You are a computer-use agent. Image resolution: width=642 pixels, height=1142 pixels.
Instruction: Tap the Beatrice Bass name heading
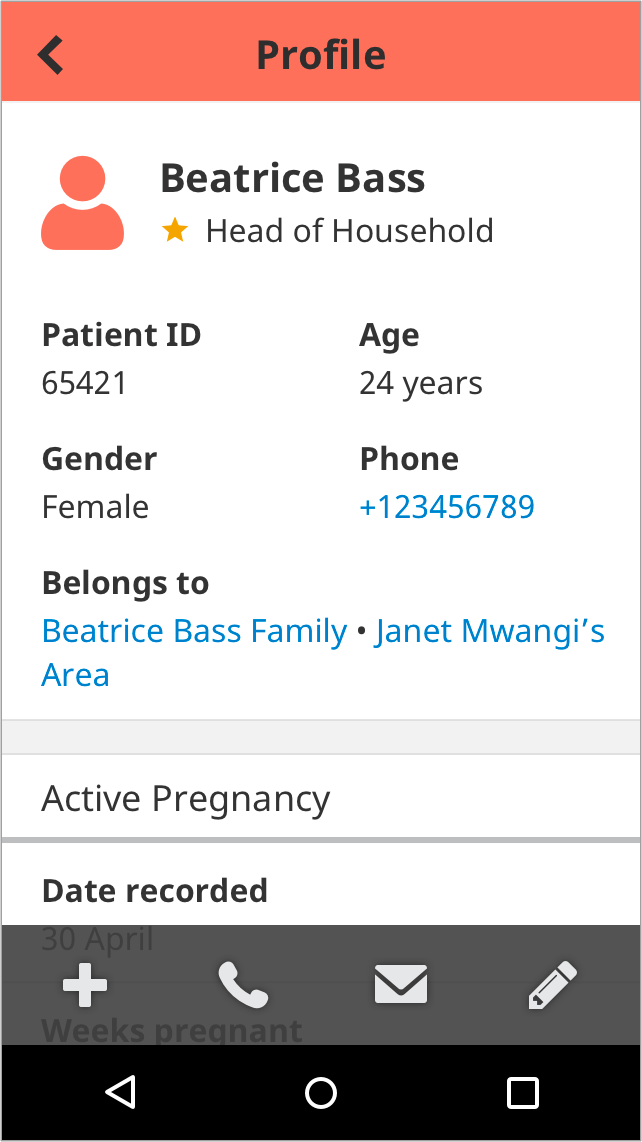292,178
